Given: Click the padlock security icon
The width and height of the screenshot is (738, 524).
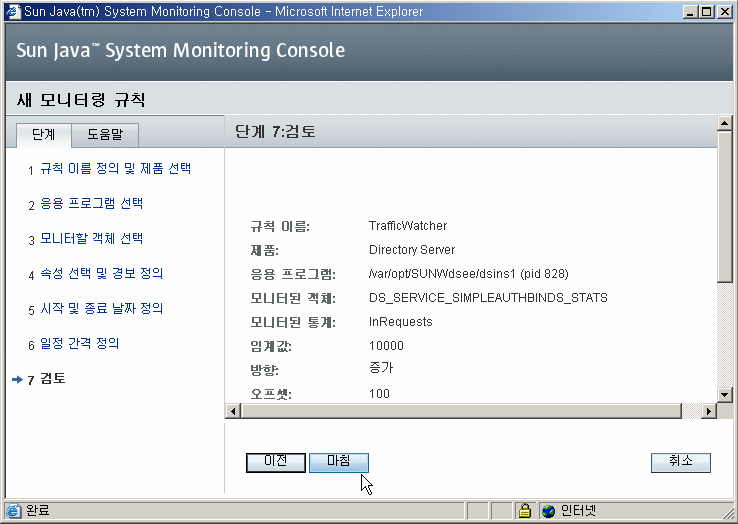Looking at the screenshot, I should (x=524, y=510).
